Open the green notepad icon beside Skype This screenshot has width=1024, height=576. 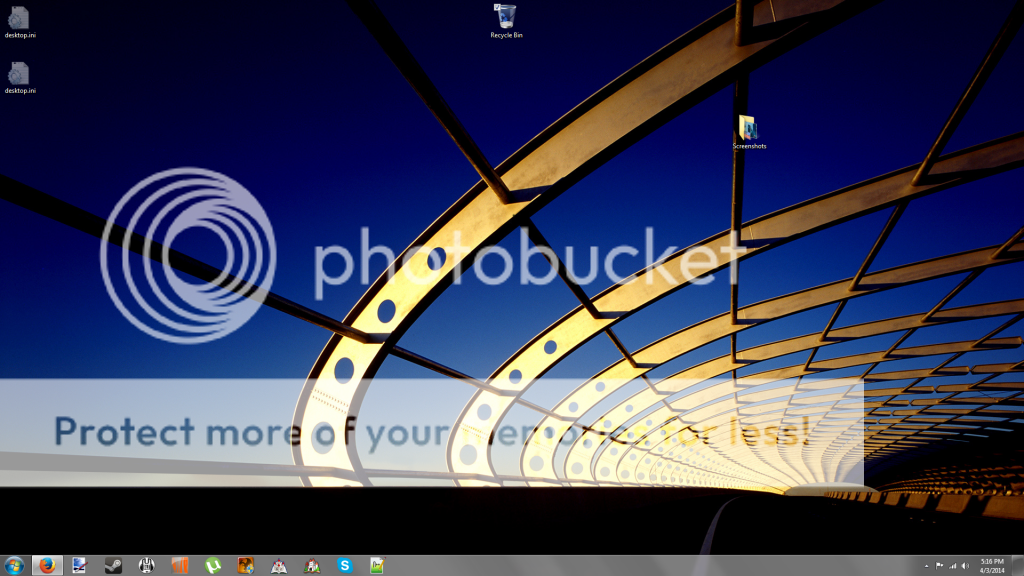point(377,566)
